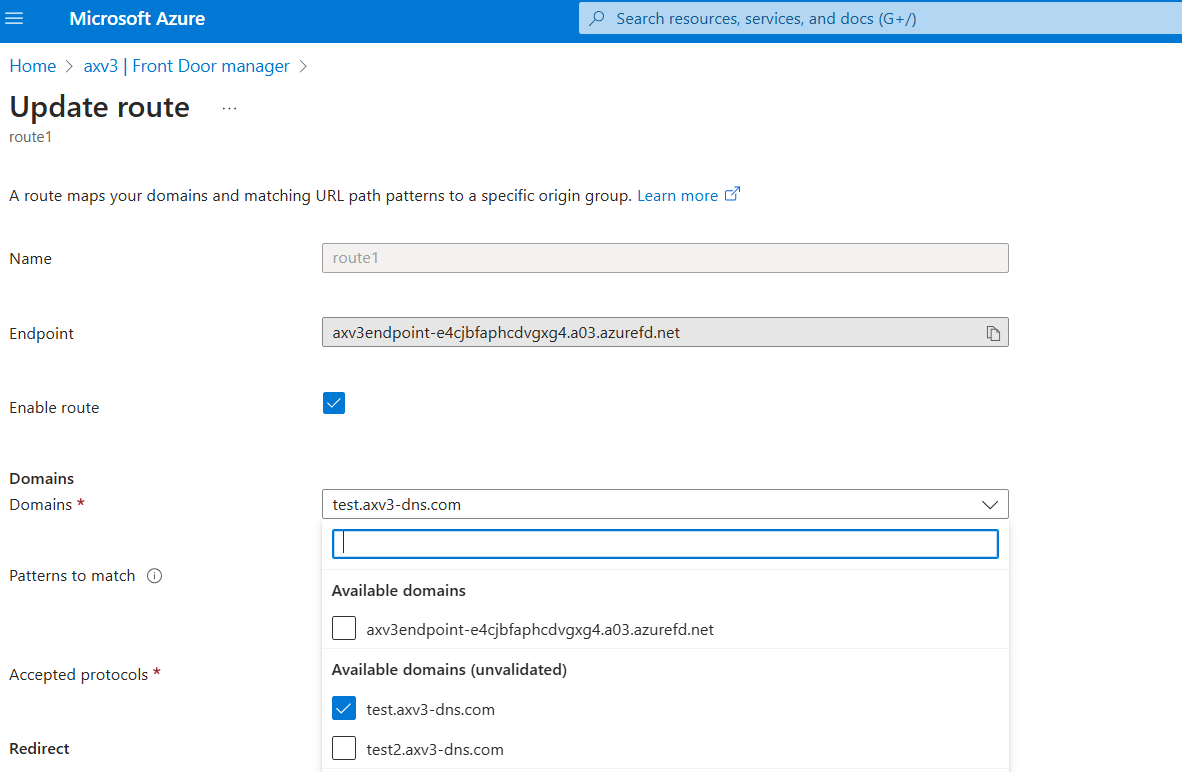Click the Endpoint hostname field

665,332
